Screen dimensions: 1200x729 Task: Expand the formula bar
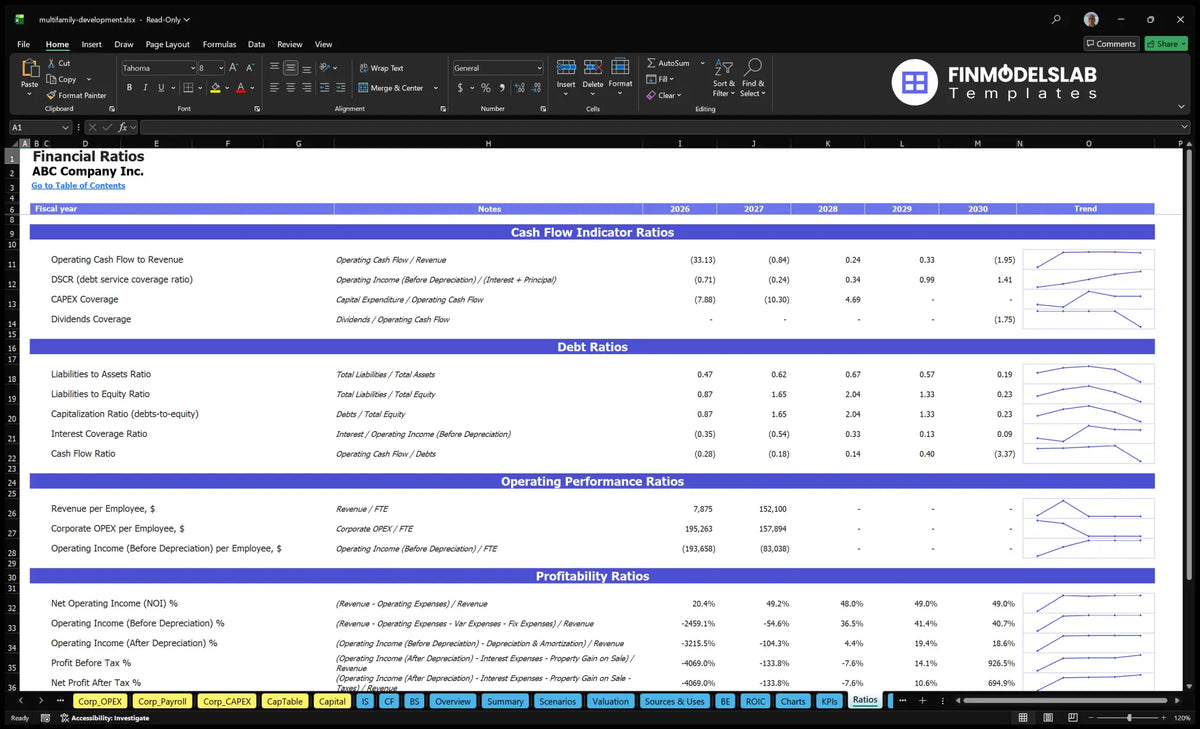tap(1184, 127)
